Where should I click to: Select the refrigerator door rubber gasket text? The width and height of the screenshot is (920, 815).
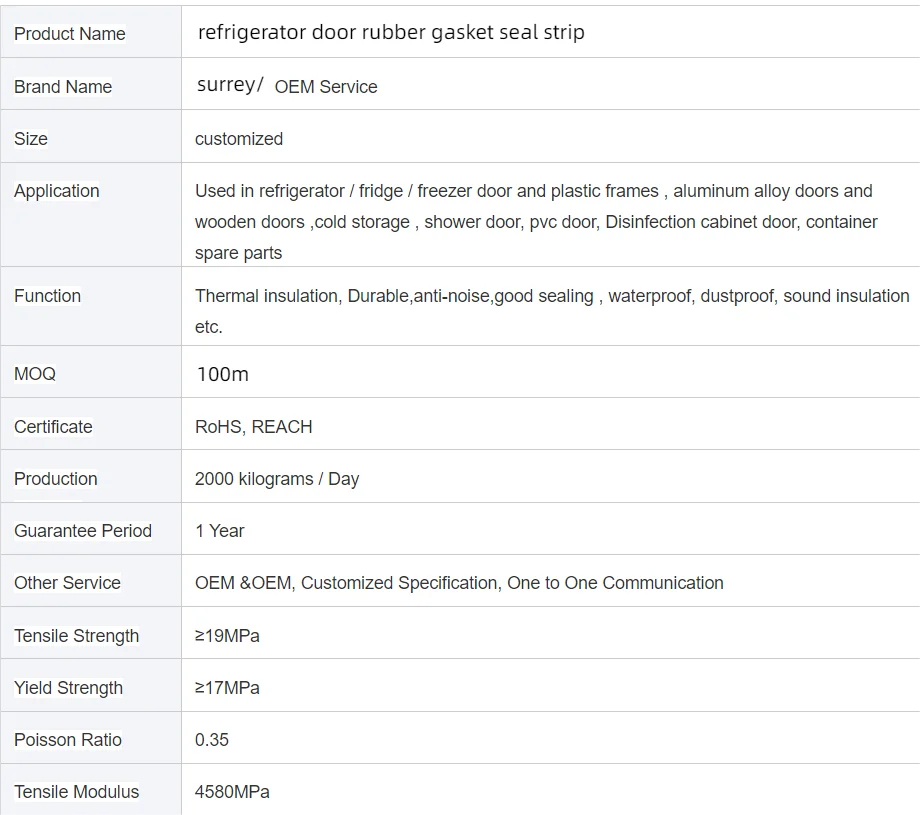click(391, 32)
